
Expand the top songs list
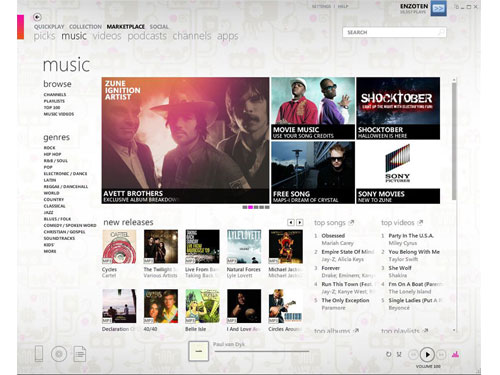[x=351, y=222]
